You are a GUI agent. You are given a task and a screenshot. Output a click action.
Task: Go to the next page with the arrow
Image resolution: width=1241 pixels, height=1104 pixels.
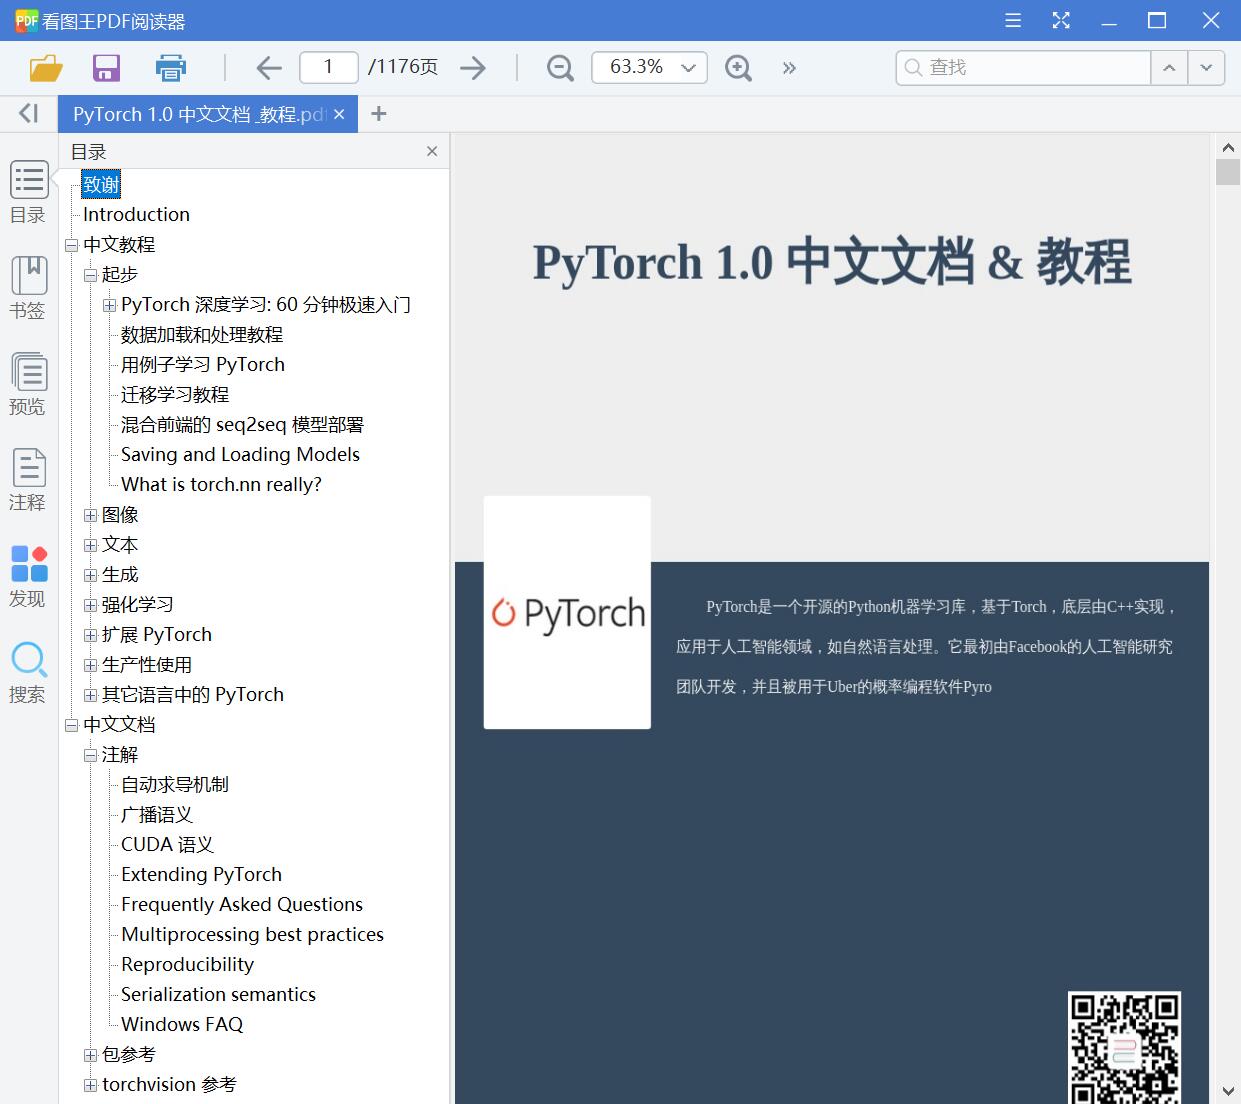(473, 67)
